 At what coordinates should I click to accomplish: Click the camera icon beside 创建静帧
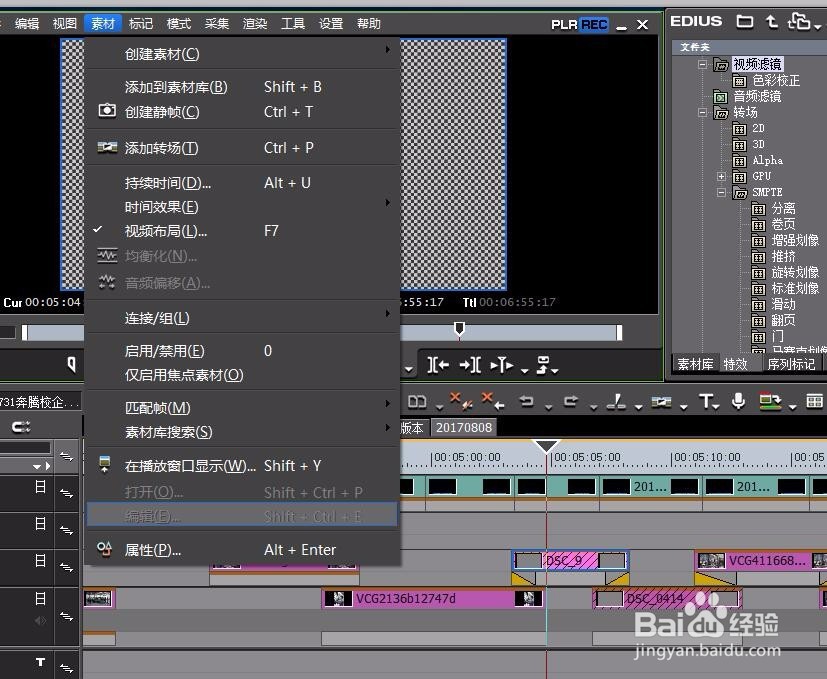[x=107, y=111]
